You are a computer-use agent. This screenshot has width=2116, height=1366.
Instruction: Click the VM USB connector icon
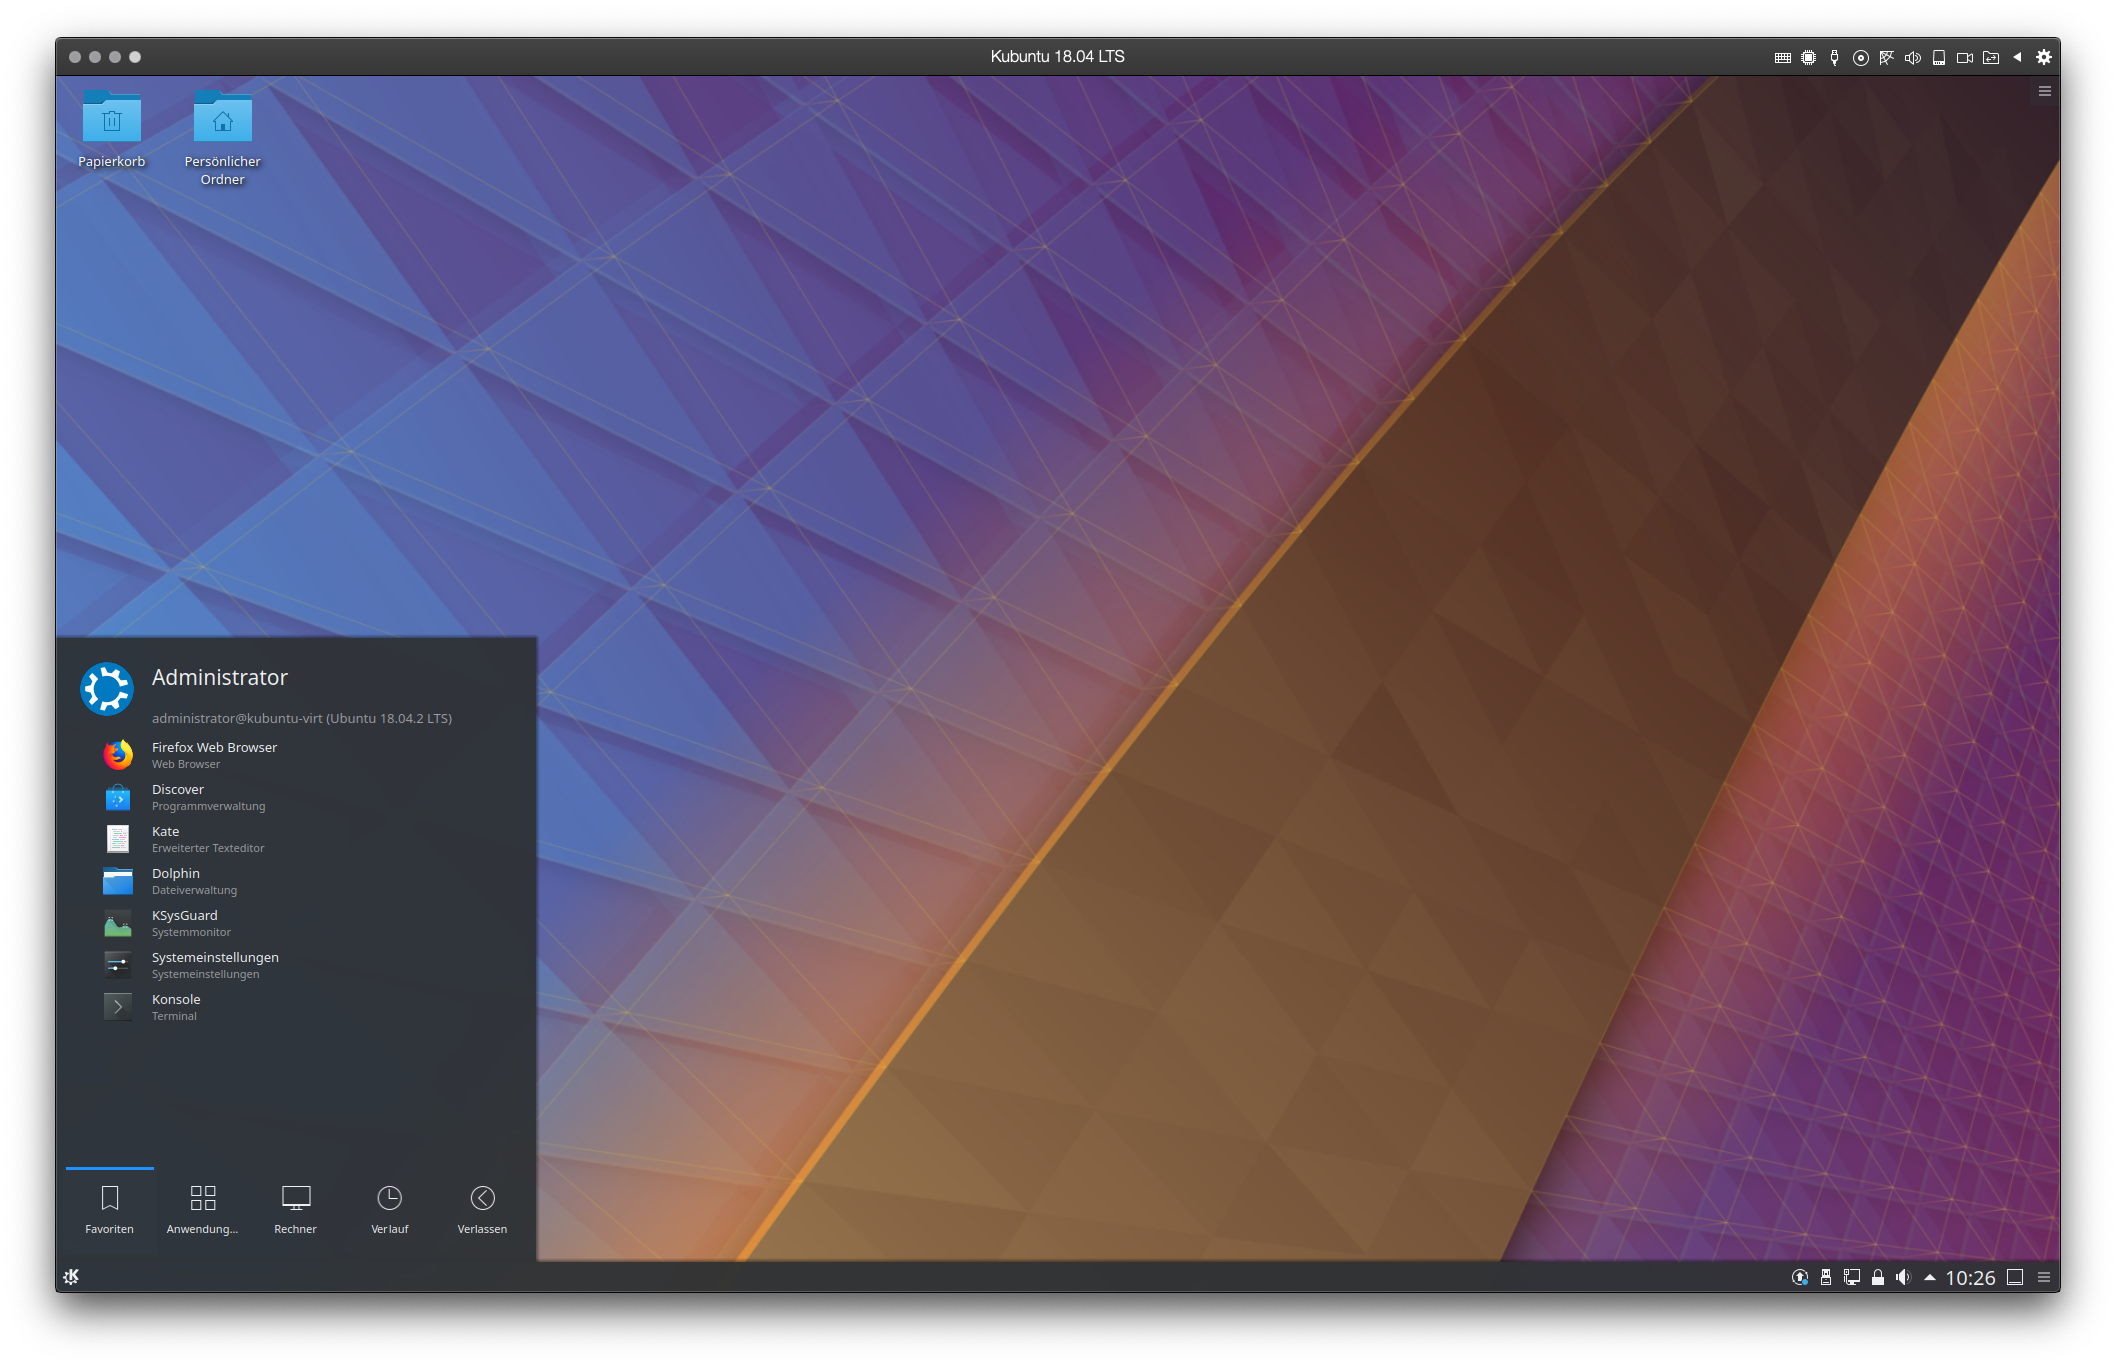(1834, 58)
